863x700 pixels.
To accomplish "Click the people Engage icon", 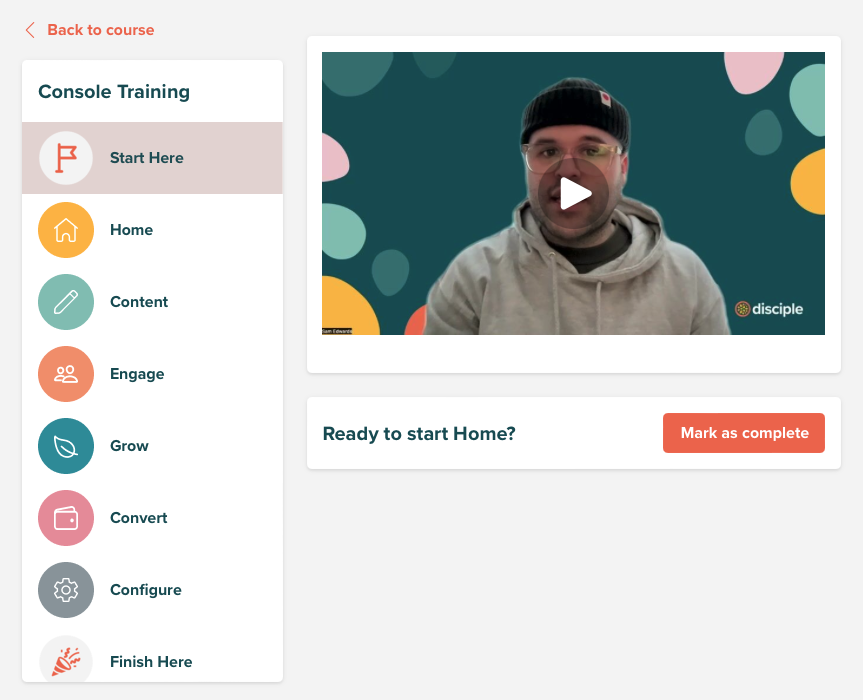I will point(66,374).
